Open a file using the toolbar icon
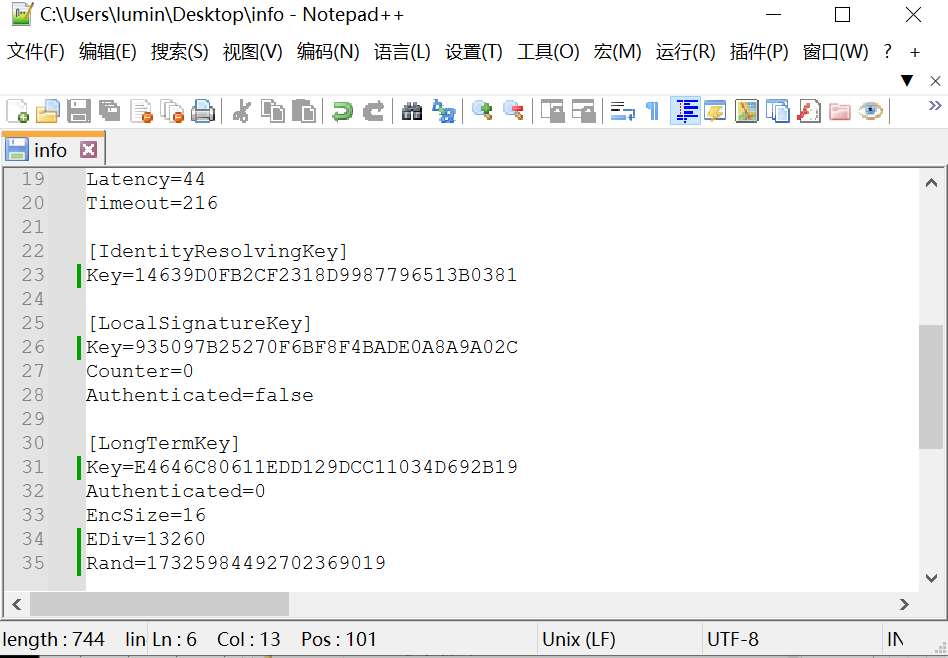The height and width of the screenshot is (658, 948). point(47,111)
